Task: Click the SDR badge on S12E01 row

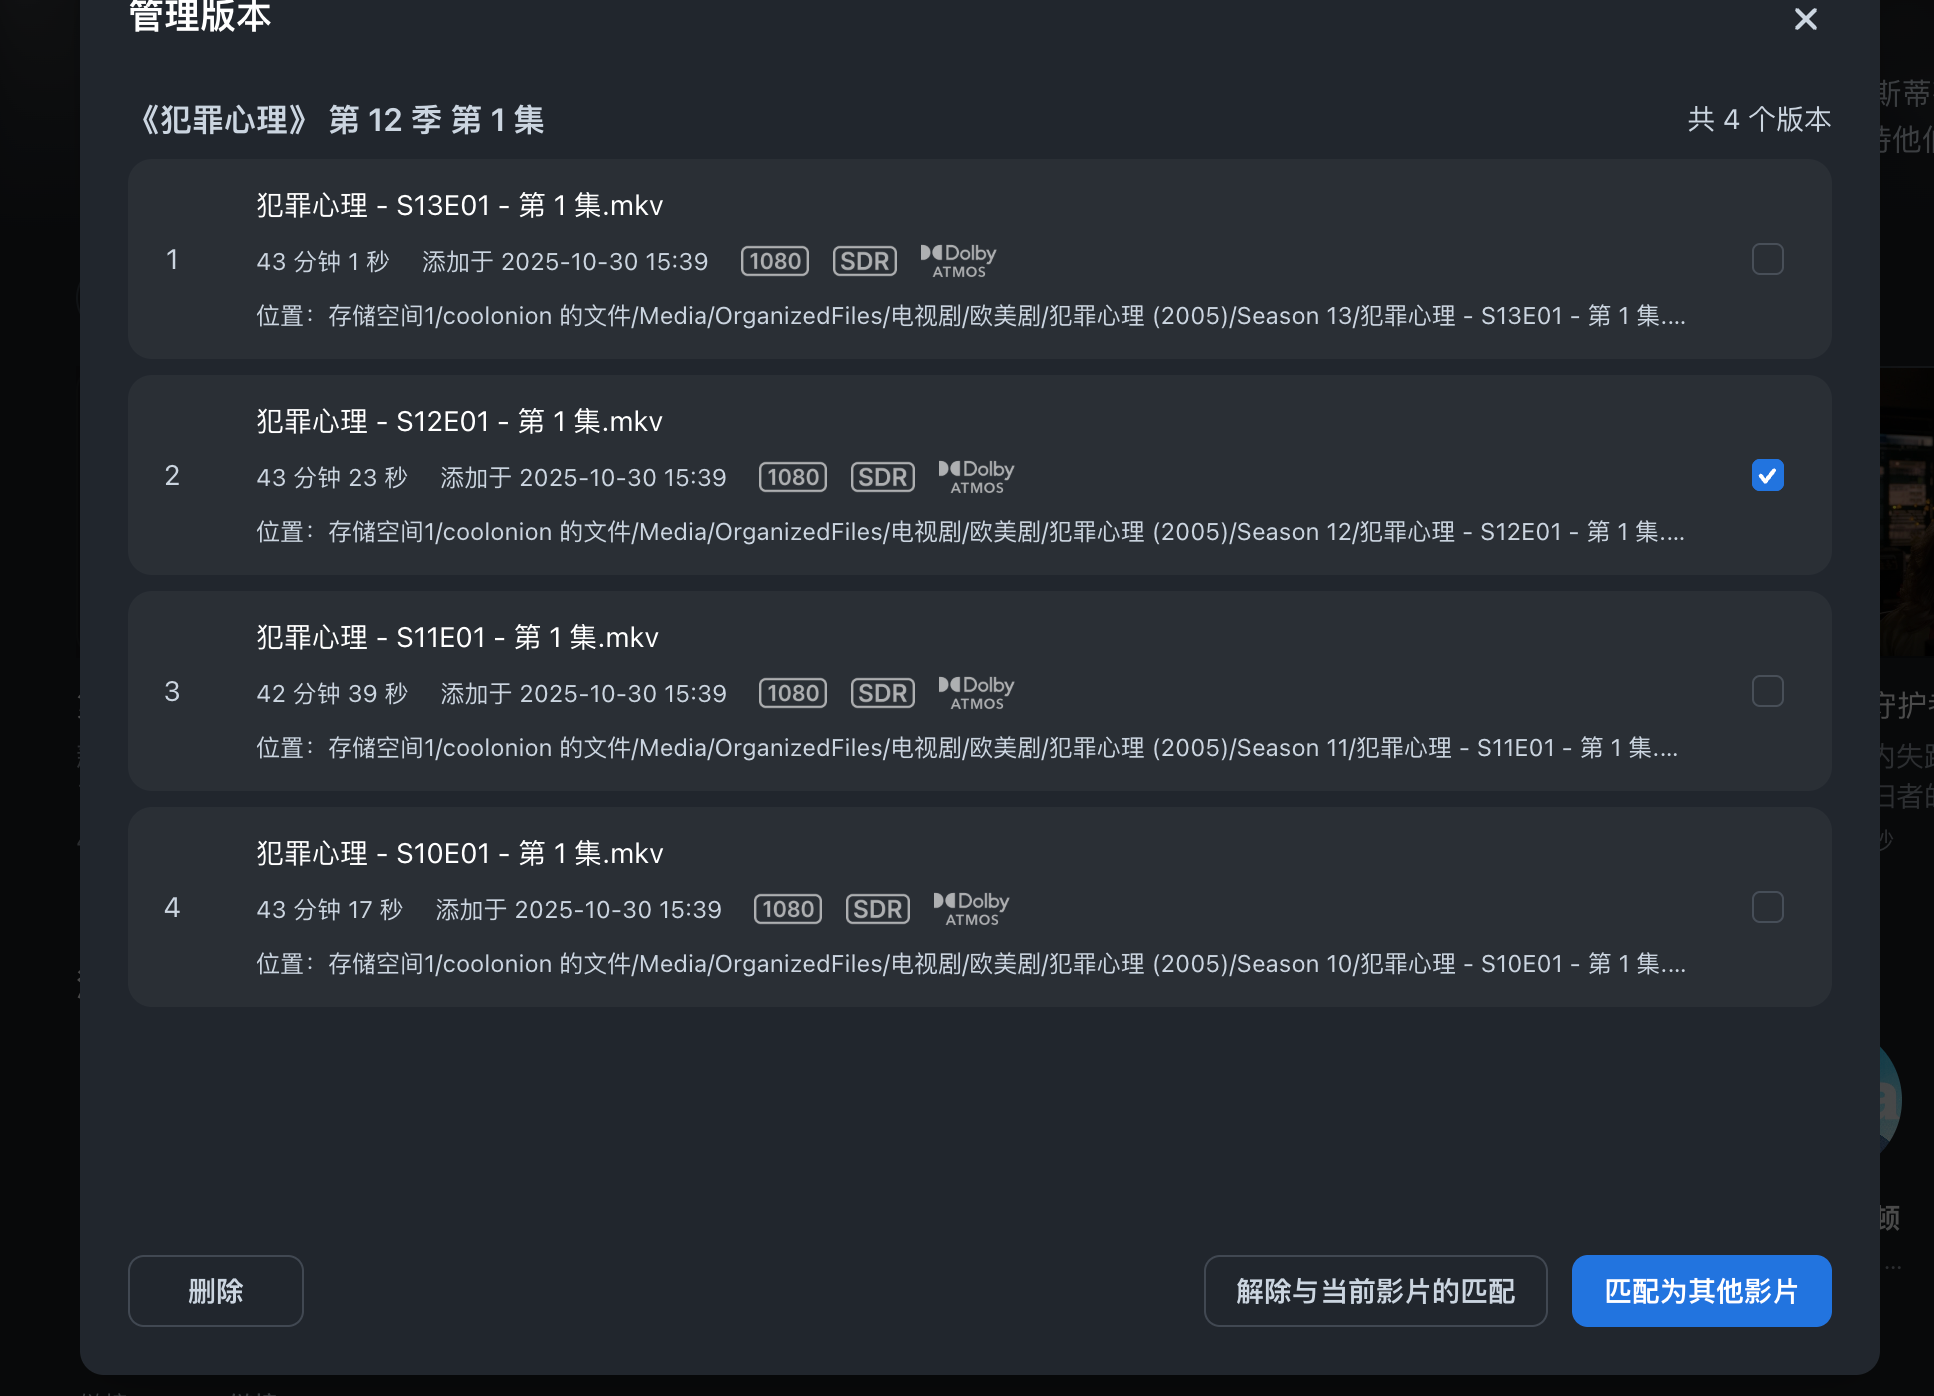Action: point(882,477)
